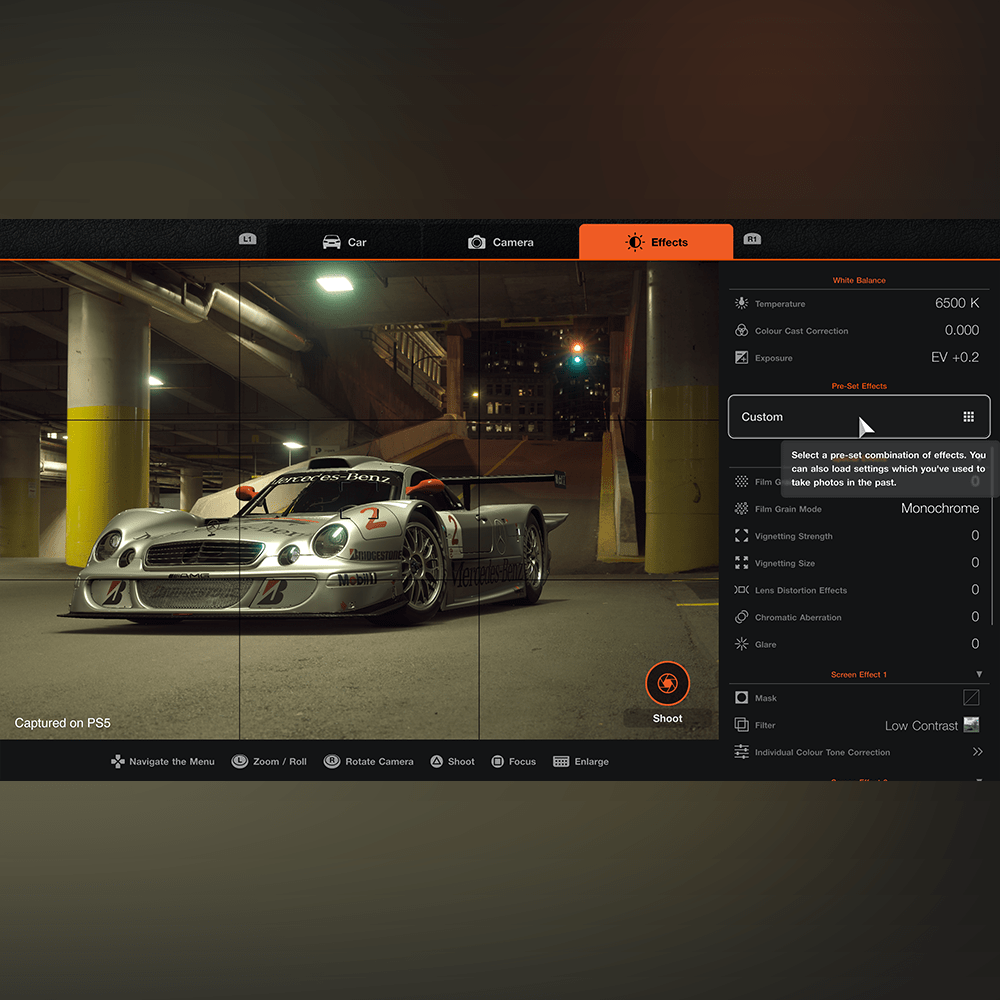The image size is (1000, 1000).
Task: Click the L1 shoulder button indicator
Action: (248, 240)
